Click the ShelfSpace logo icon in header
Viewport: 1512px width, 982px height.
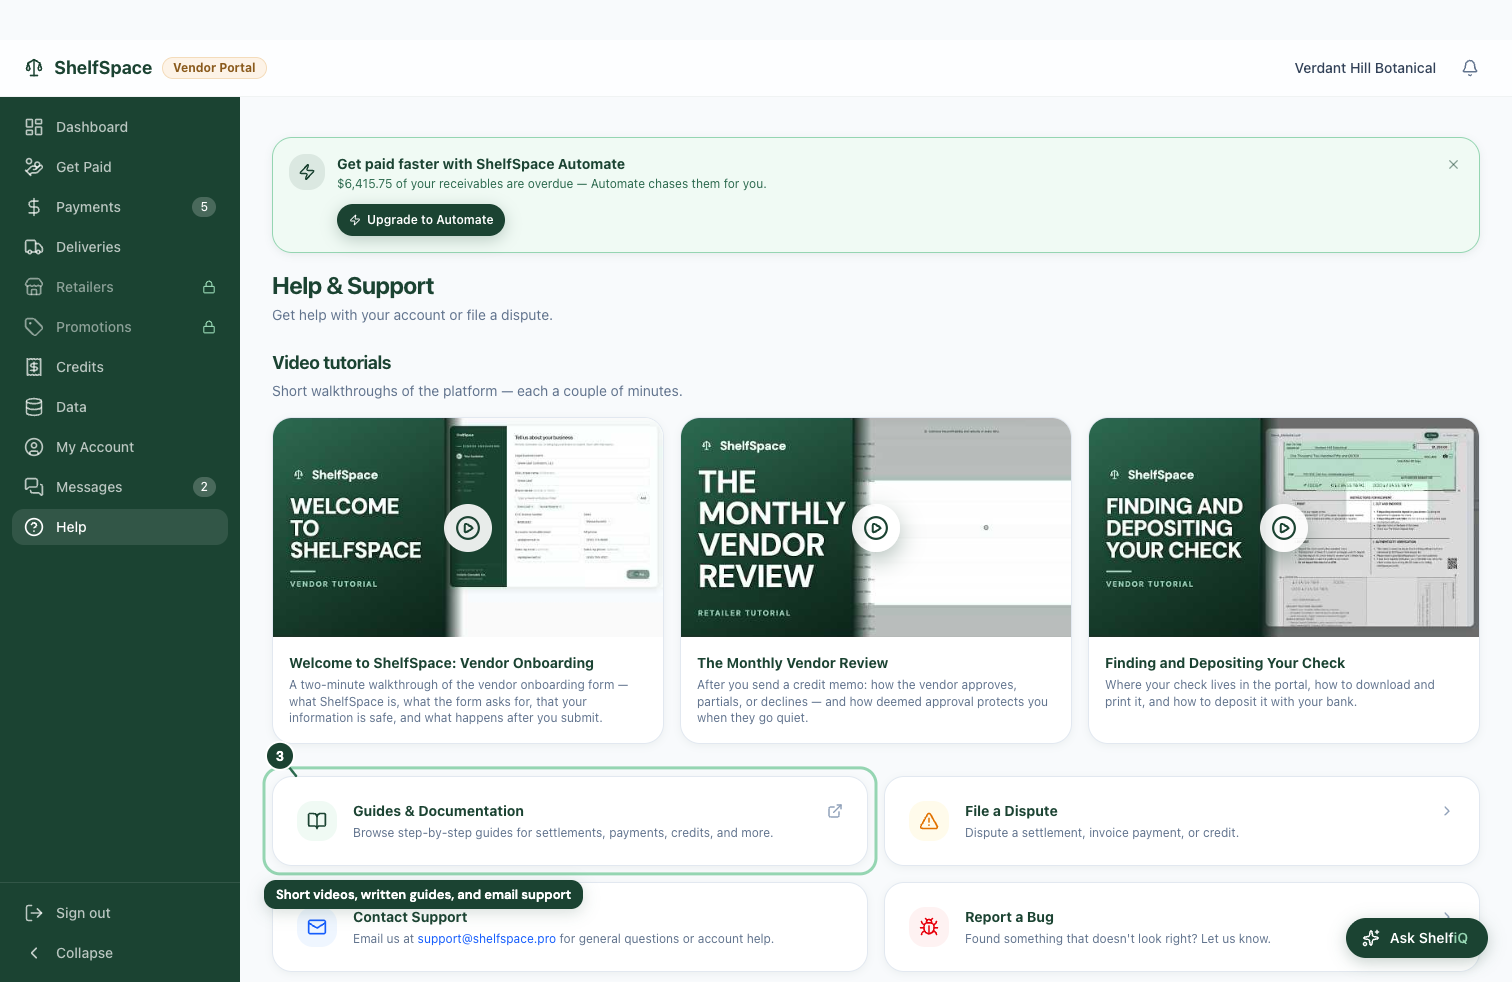[34, 68]
